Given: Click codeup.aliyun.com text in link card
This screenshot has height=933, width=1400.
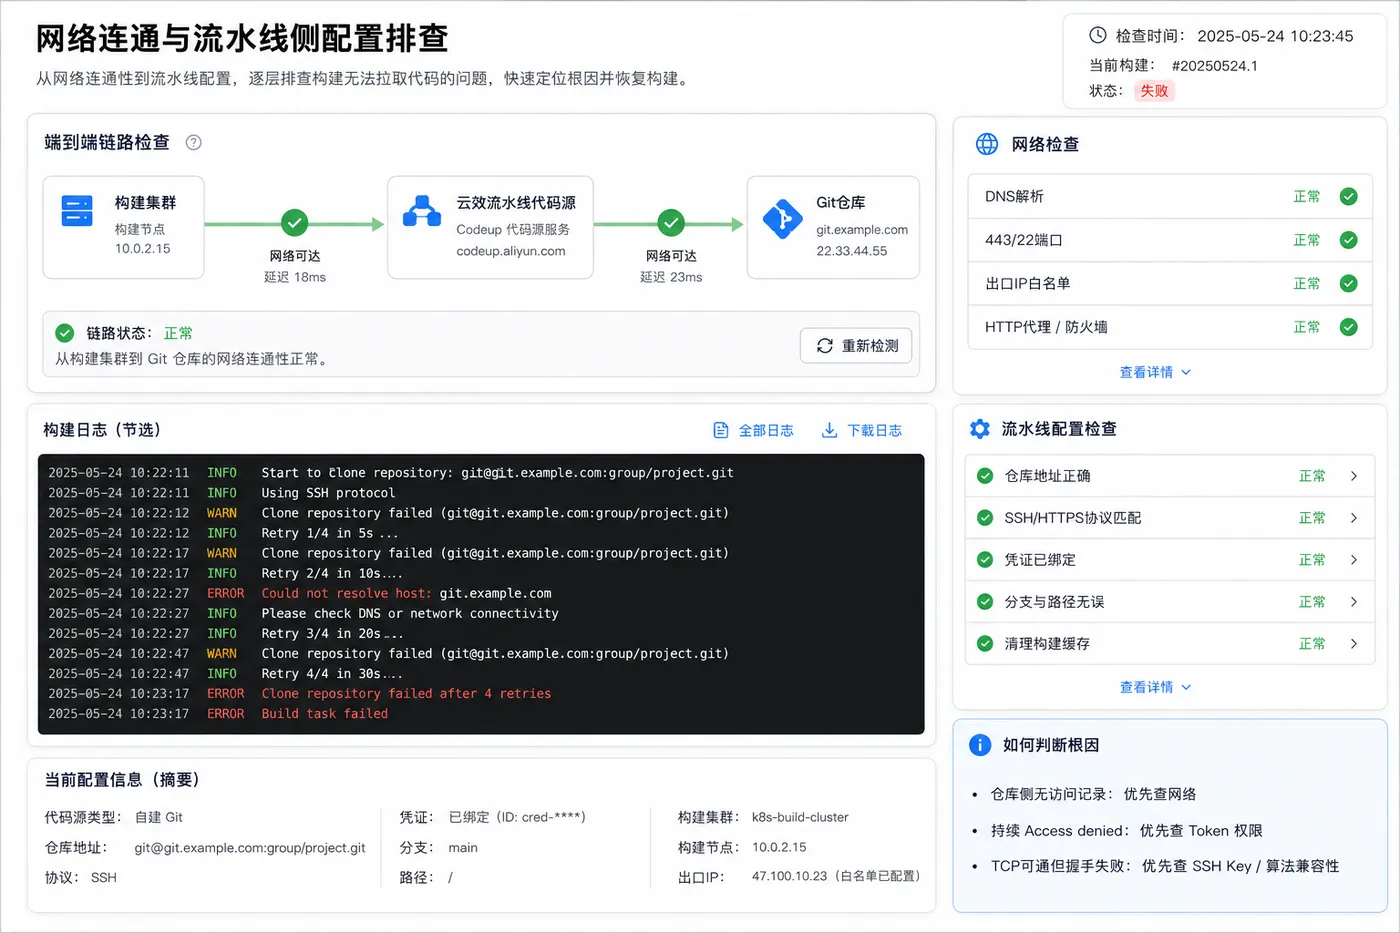Looking at the screenshot, I should (511, 251).
